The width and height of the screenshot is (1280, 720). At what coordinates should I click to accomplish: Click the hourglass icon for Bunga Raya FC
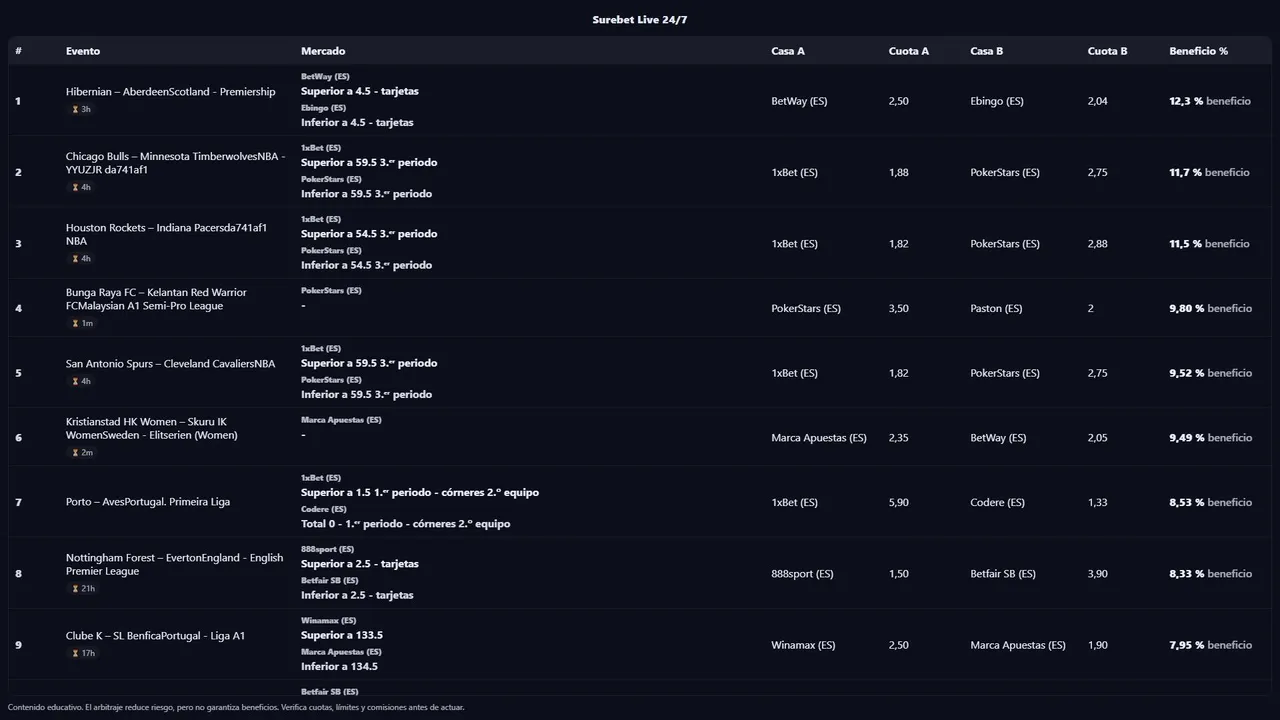[x=75, y=324]
